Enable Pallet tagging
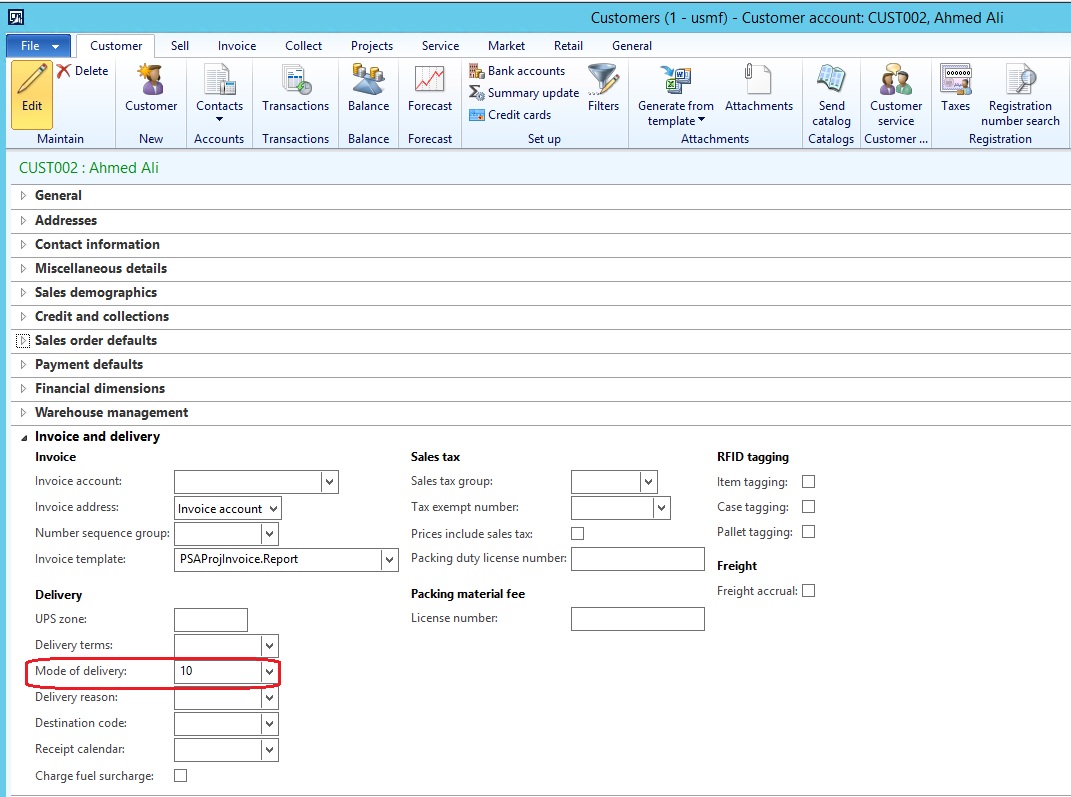Screen dimensions: 1071x797 808,531
